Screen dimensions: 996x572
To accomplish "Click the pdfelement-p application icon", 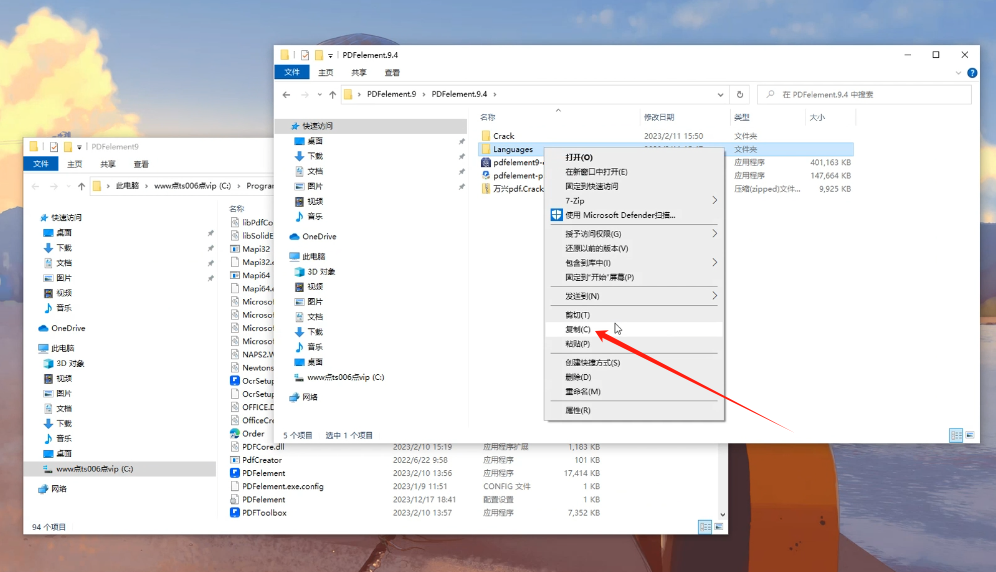I will 486,175.
